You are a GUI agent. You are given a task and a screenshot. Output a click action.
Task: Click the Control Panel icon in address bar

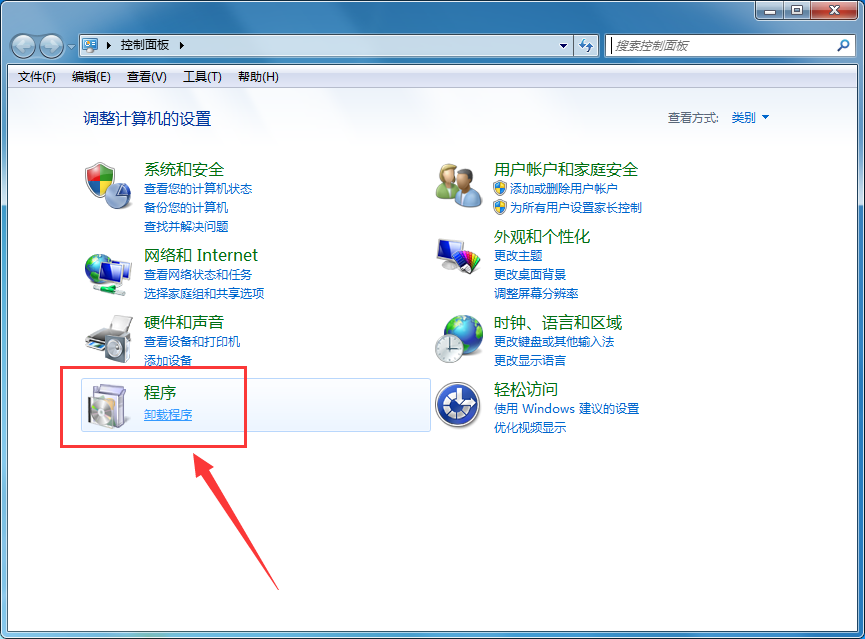(90, 45)
